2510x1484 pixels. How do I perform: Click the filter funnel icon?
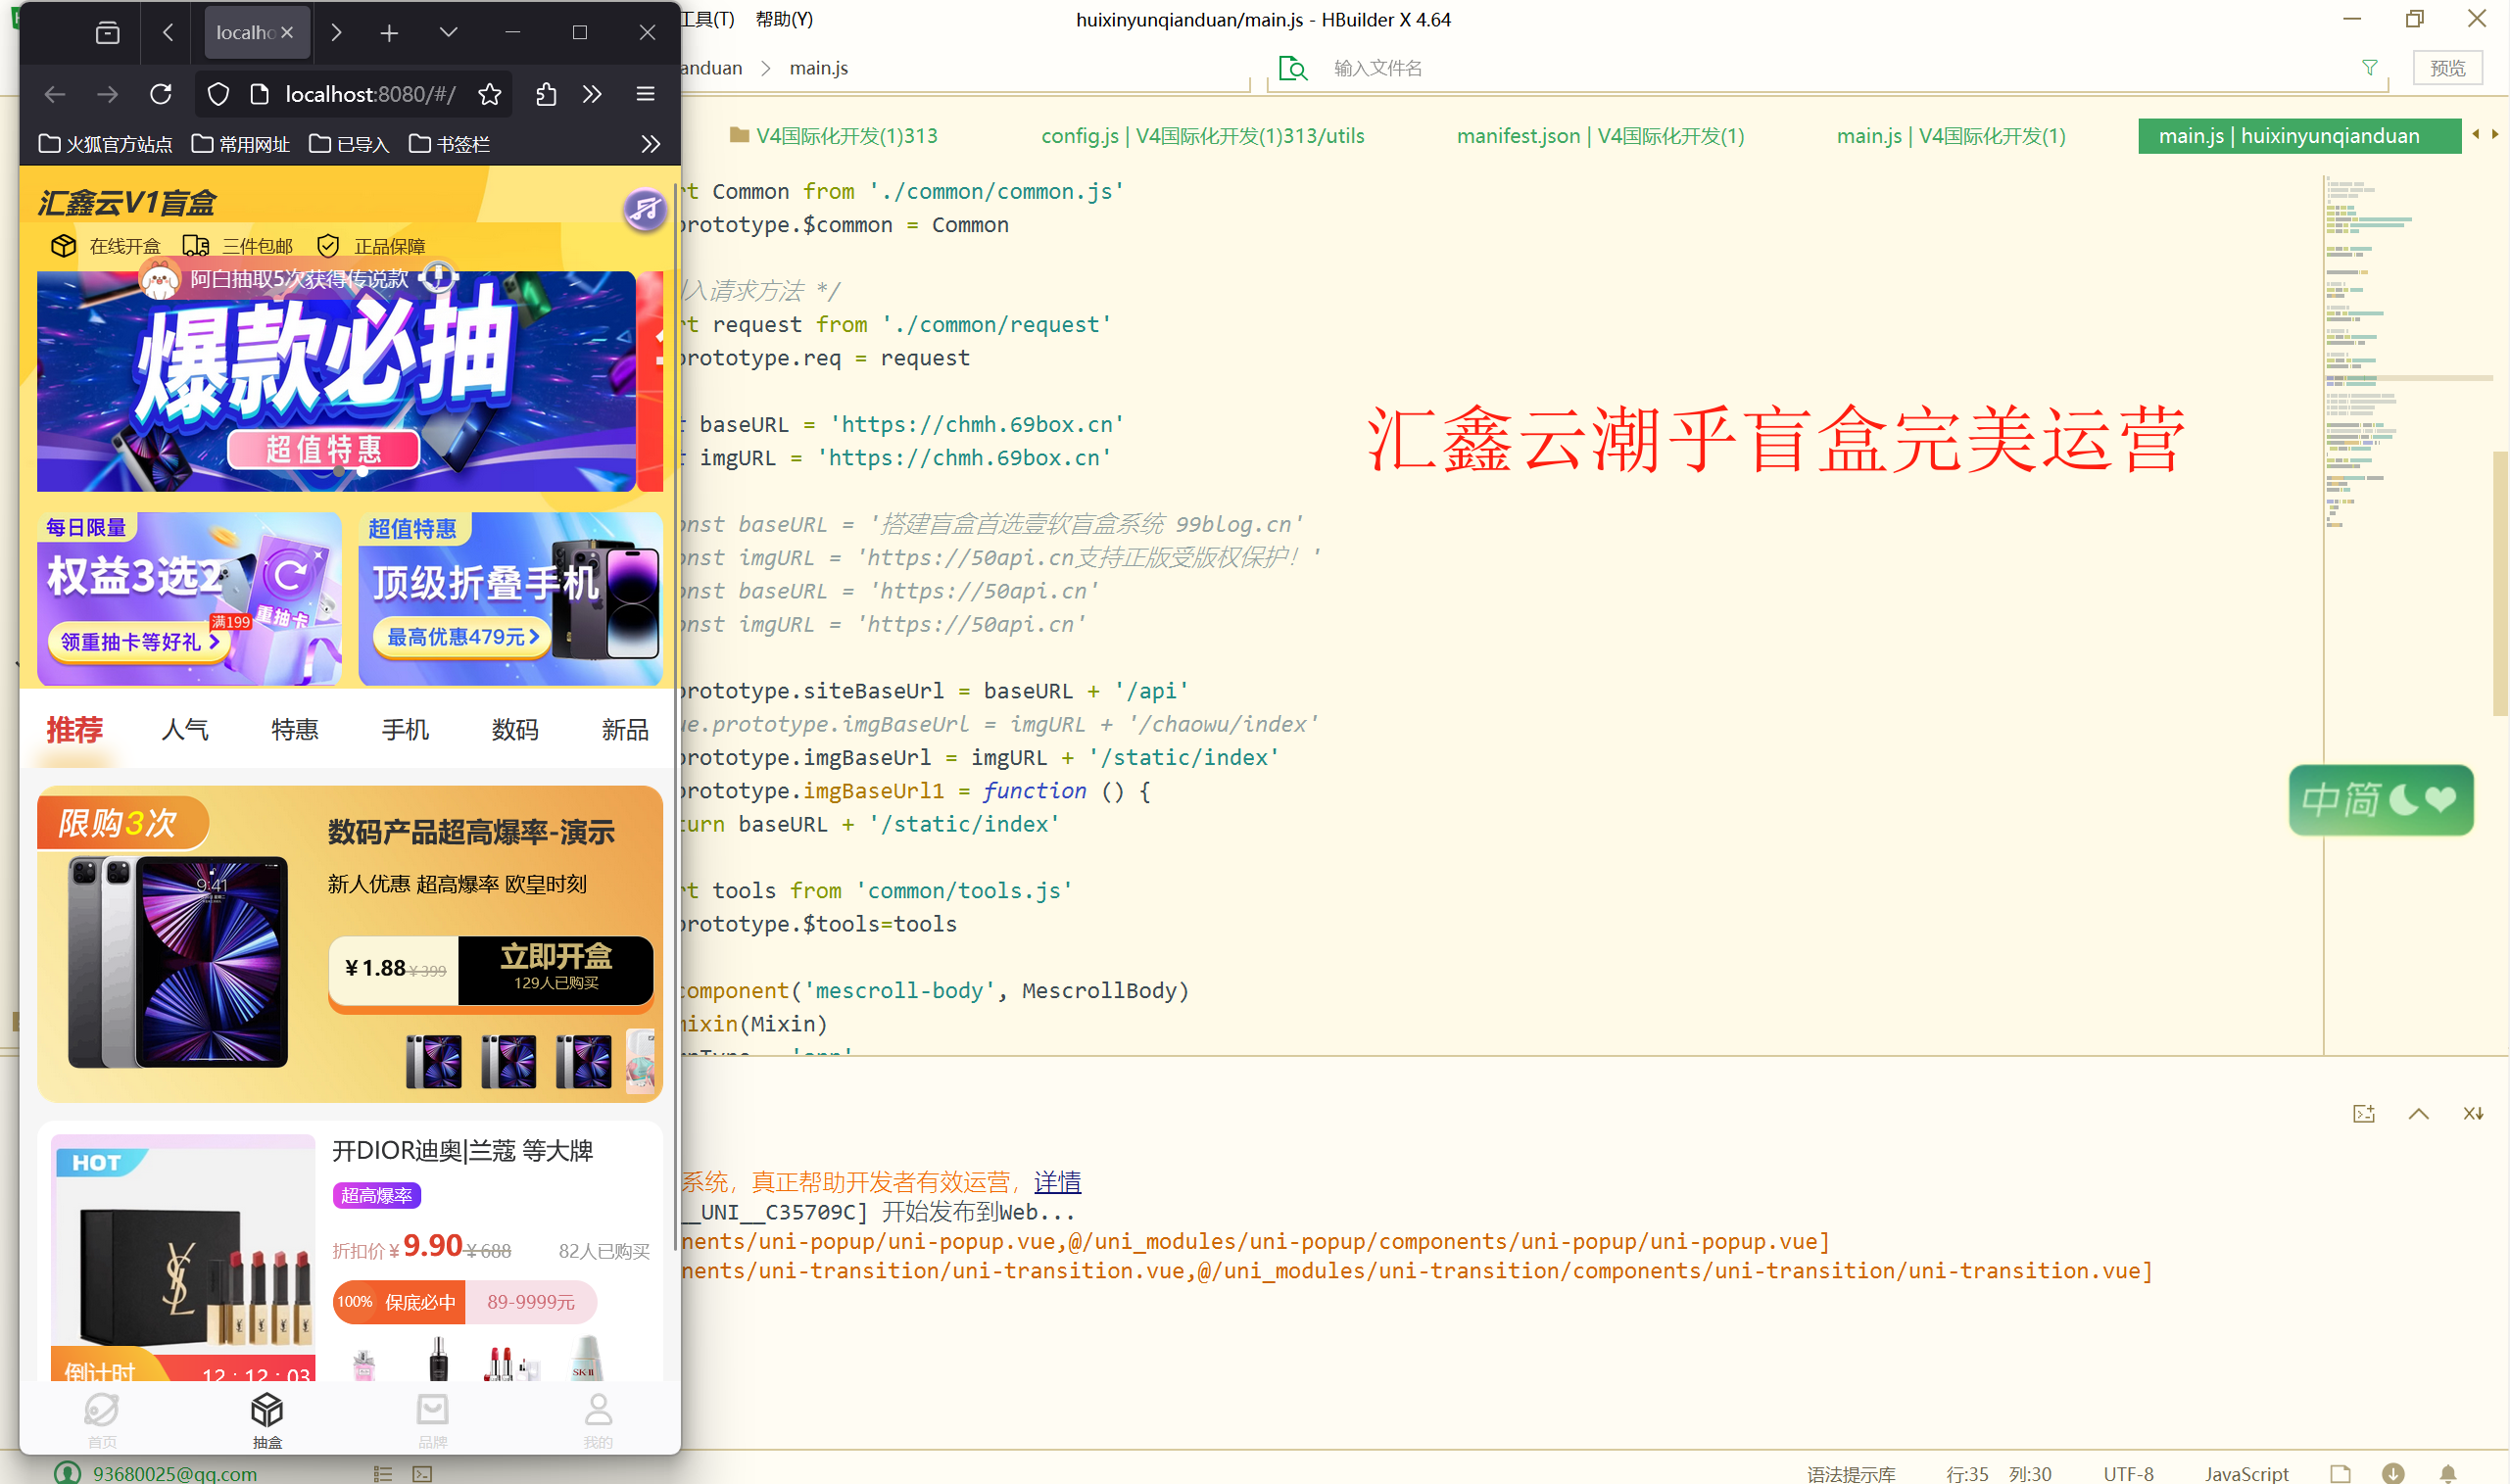(x=2369, y=68)
